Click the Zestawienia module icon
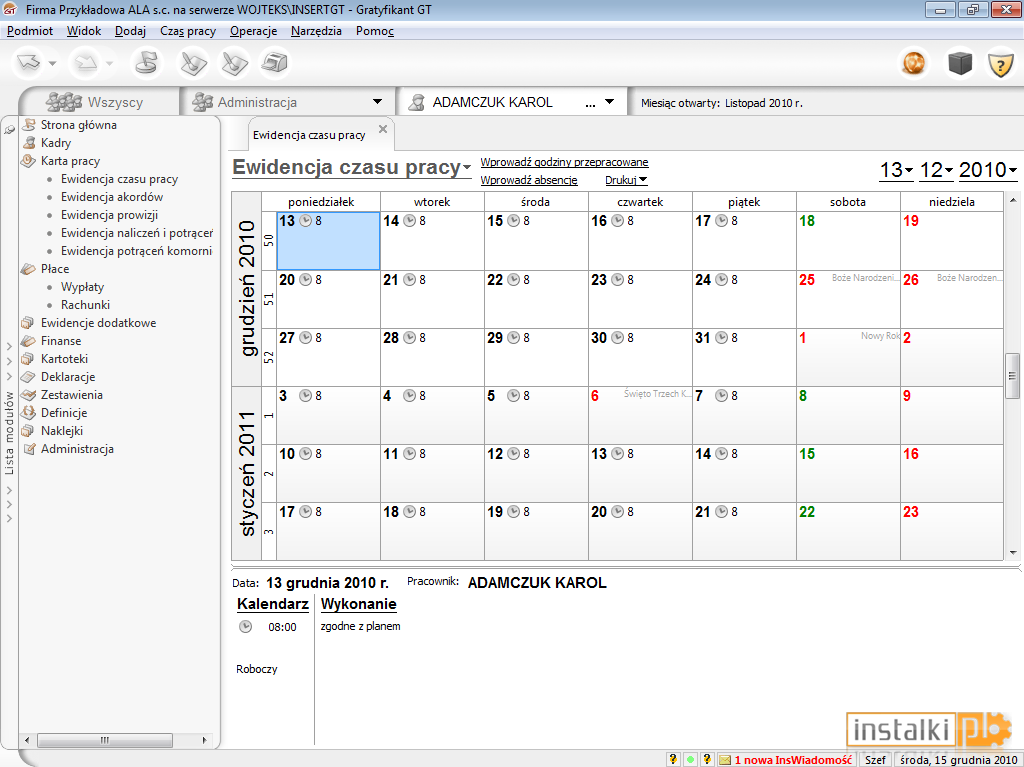 tap(28, 395)
